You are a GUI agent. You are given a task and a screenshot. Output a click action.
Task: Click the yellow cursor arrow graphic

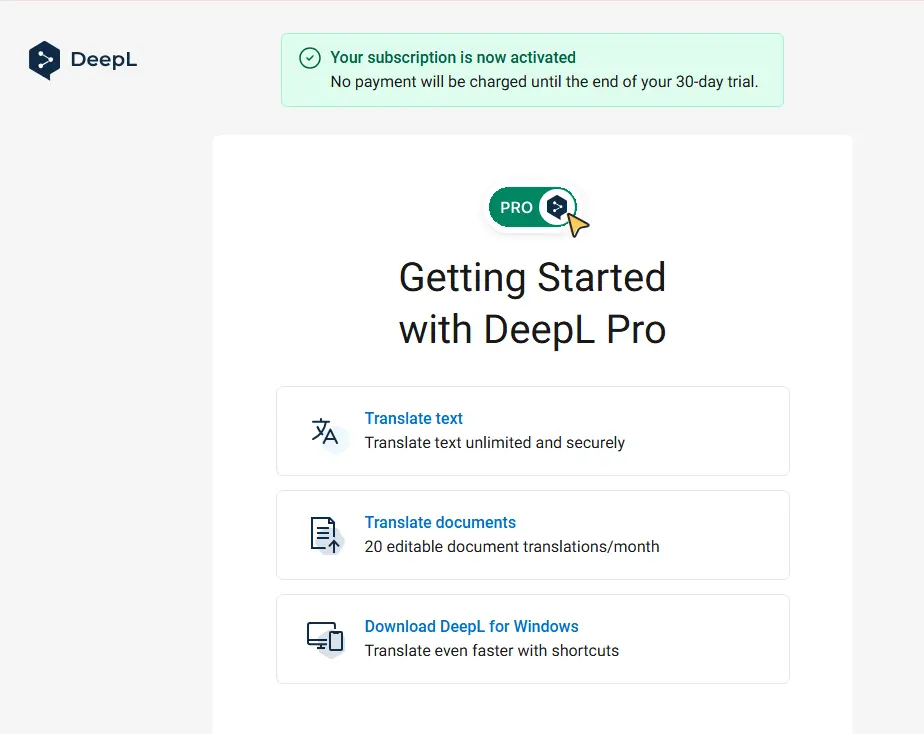pos(578,226)
